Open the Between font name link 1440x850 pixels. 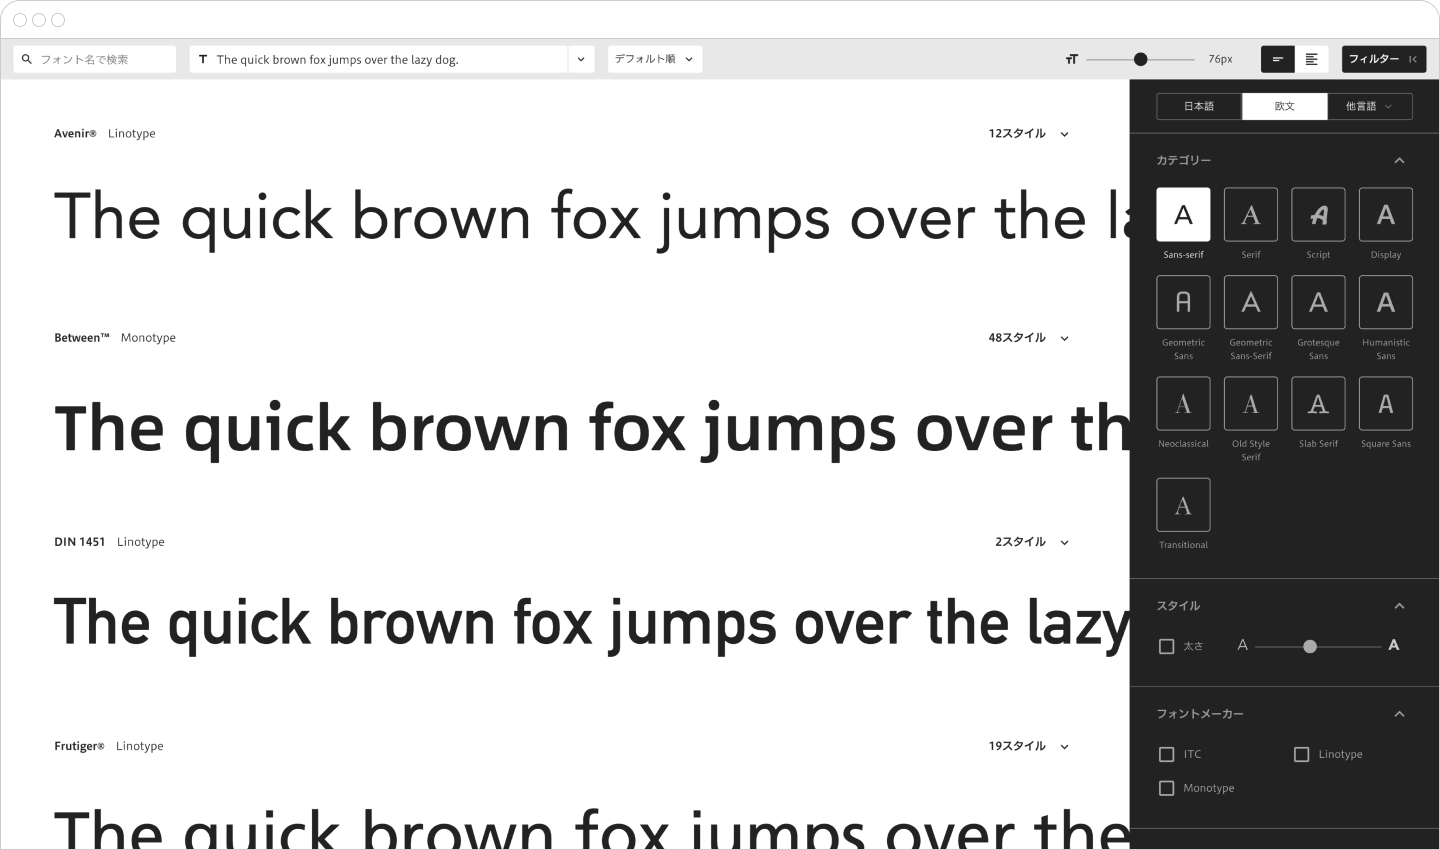(x=82, y=337)
